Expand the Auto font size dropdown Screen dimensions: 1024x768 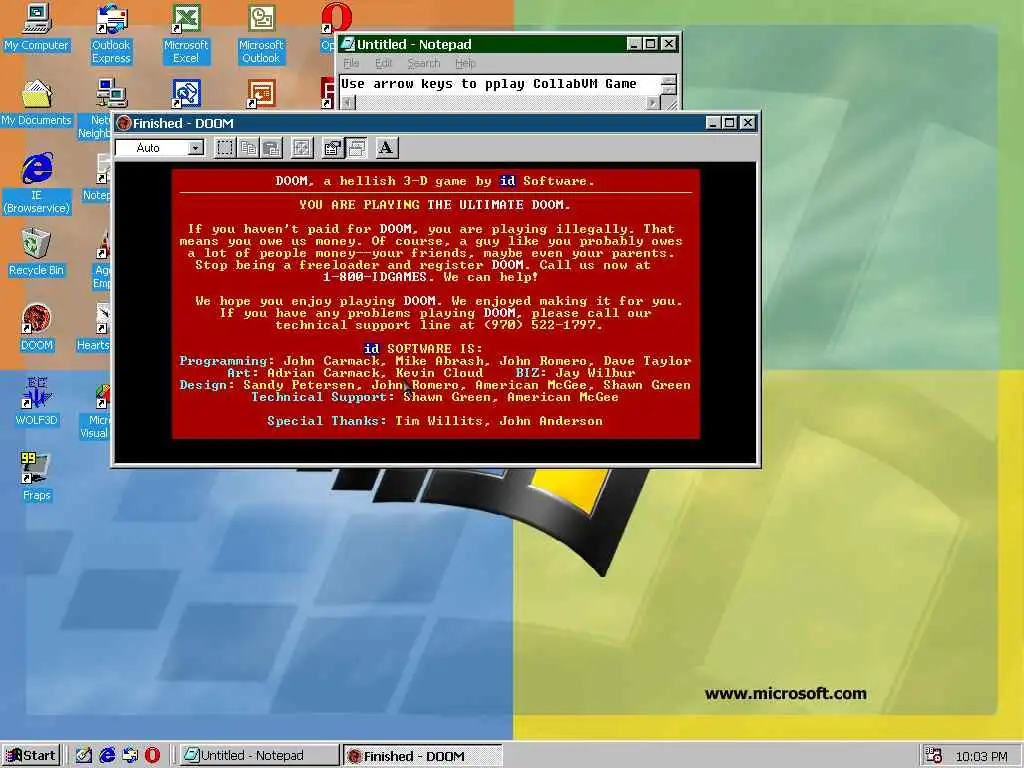click(195, 148)
